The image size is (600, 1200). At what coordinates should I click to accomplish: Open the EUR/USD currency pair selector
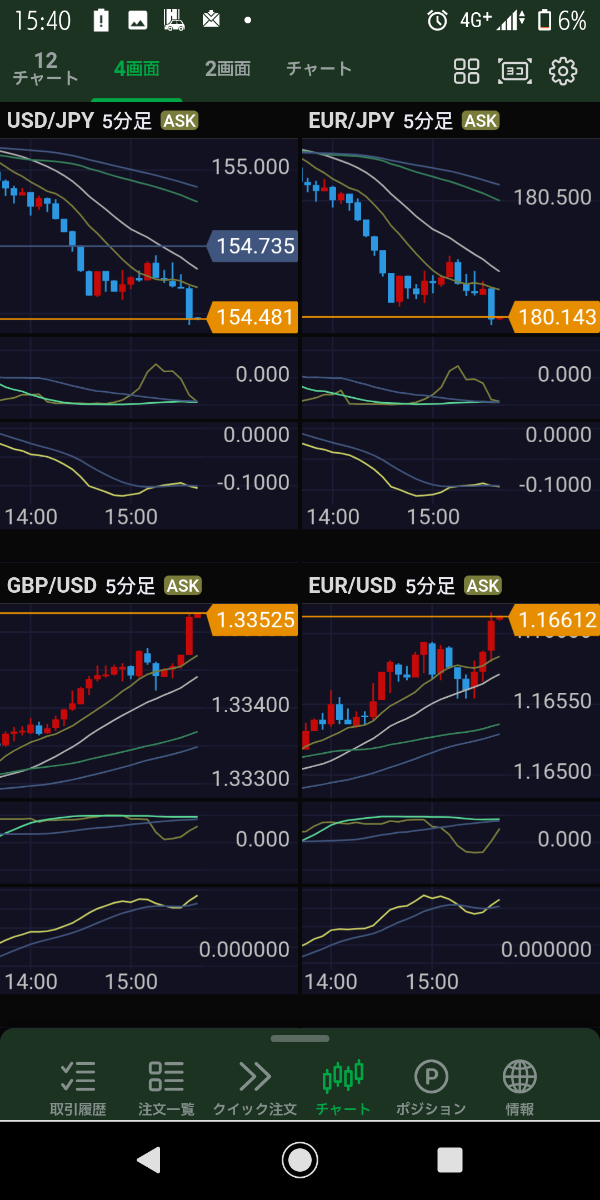click(352, 586)
